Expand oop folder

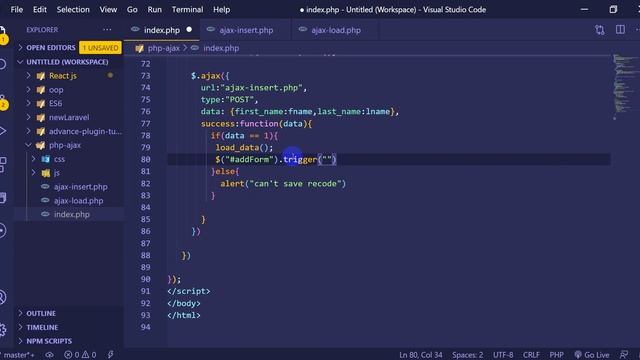(29, 89)
